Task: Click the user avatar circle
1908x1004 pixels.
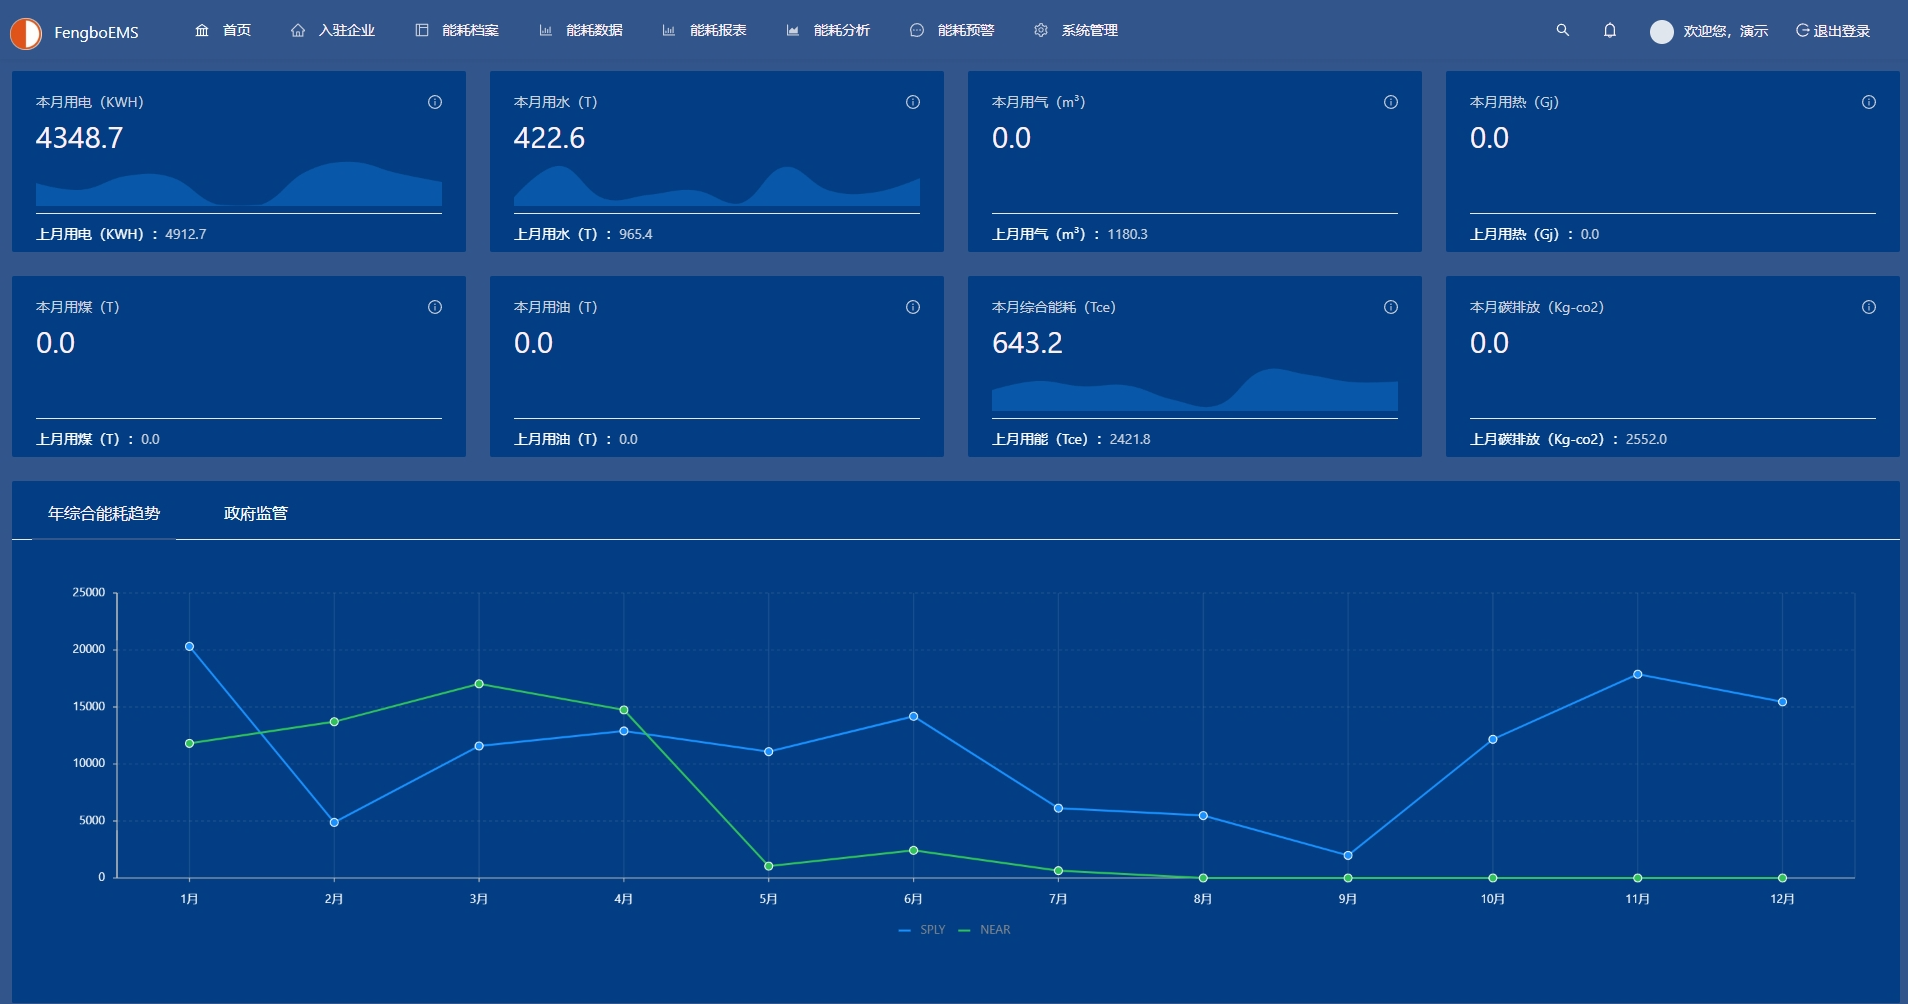Action: click(1661, 32)
